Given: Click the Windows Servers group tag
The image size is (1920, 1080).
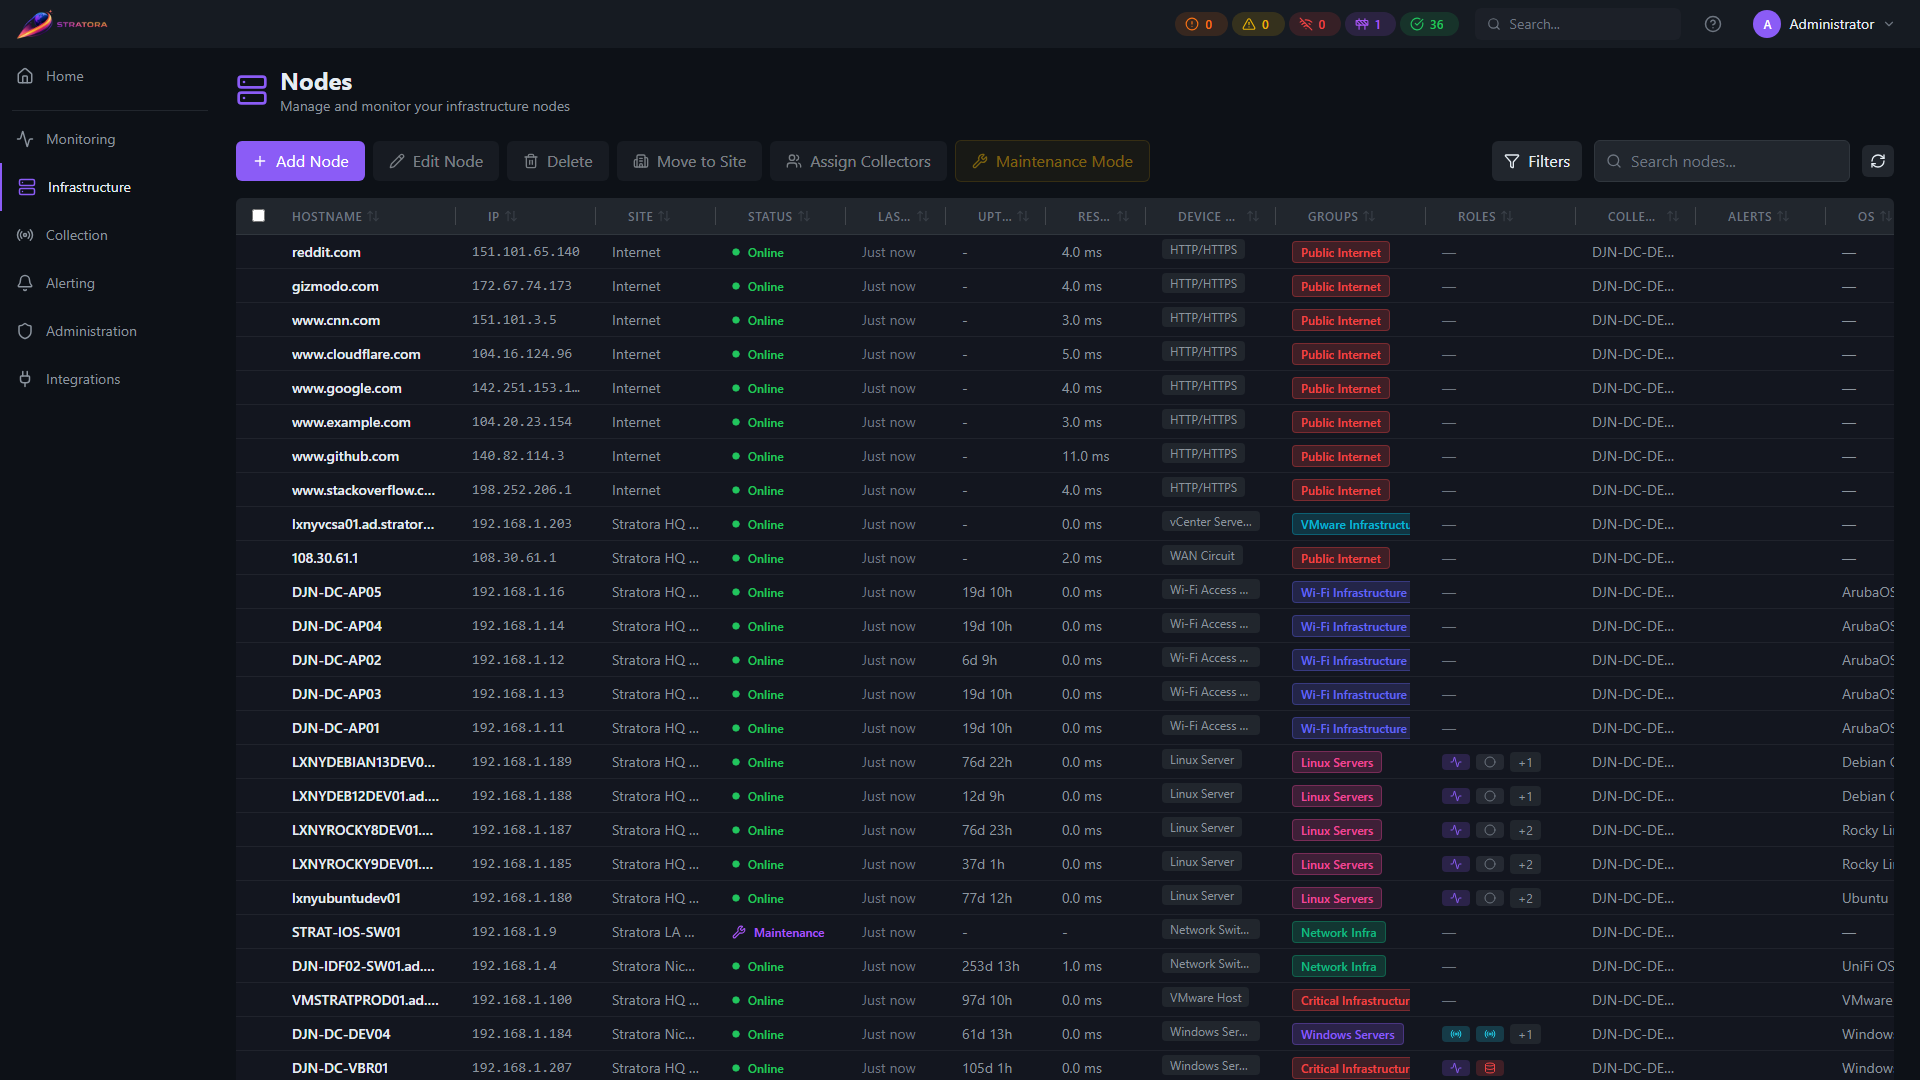Looking at the screenshot, I should pyautogui.click(x=1347, y=1034).
